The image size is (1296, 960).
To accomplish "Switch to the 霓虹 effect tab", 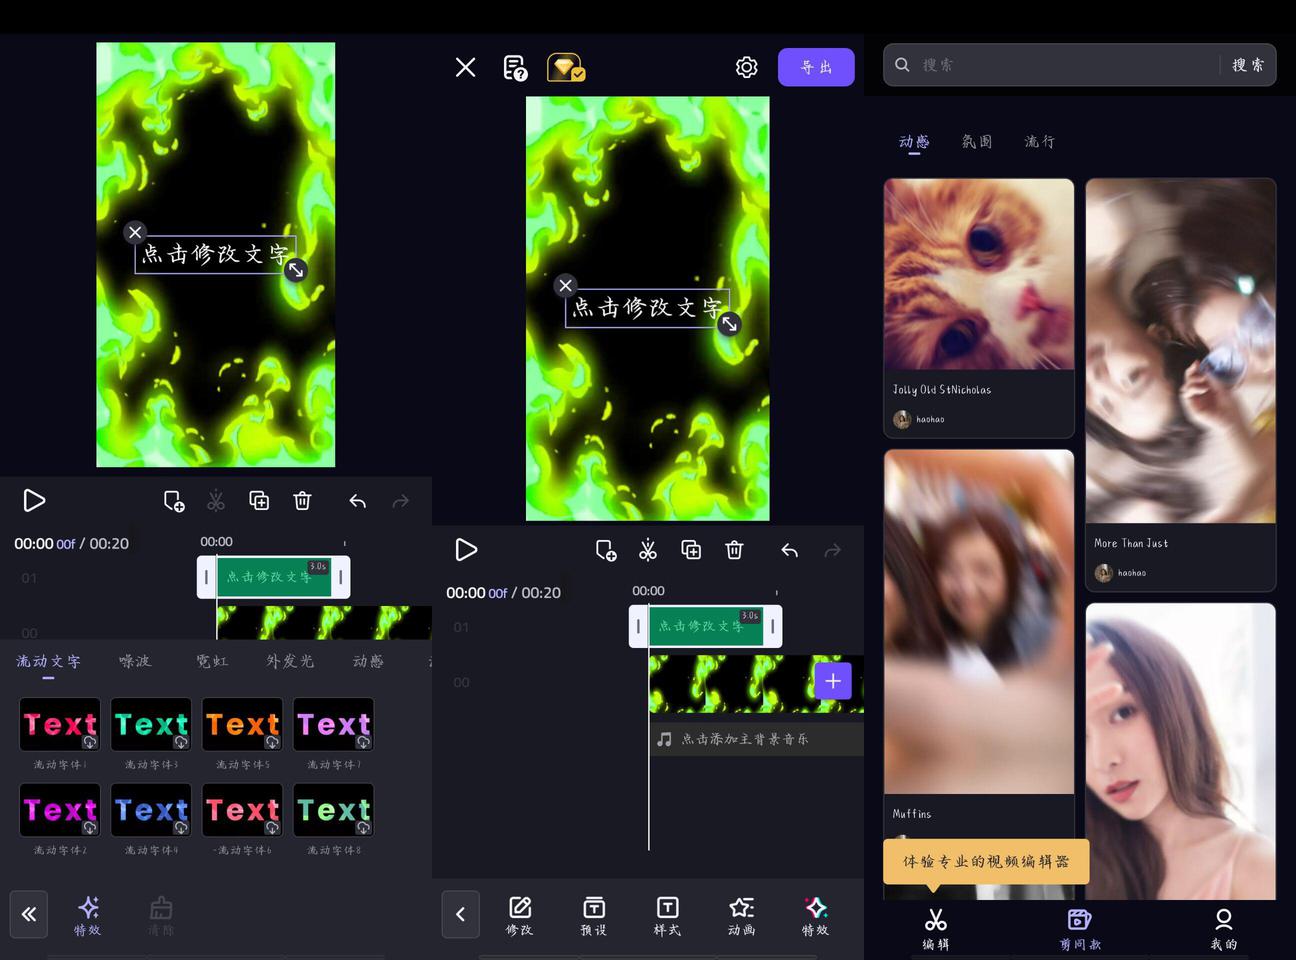I will (212, 661).
